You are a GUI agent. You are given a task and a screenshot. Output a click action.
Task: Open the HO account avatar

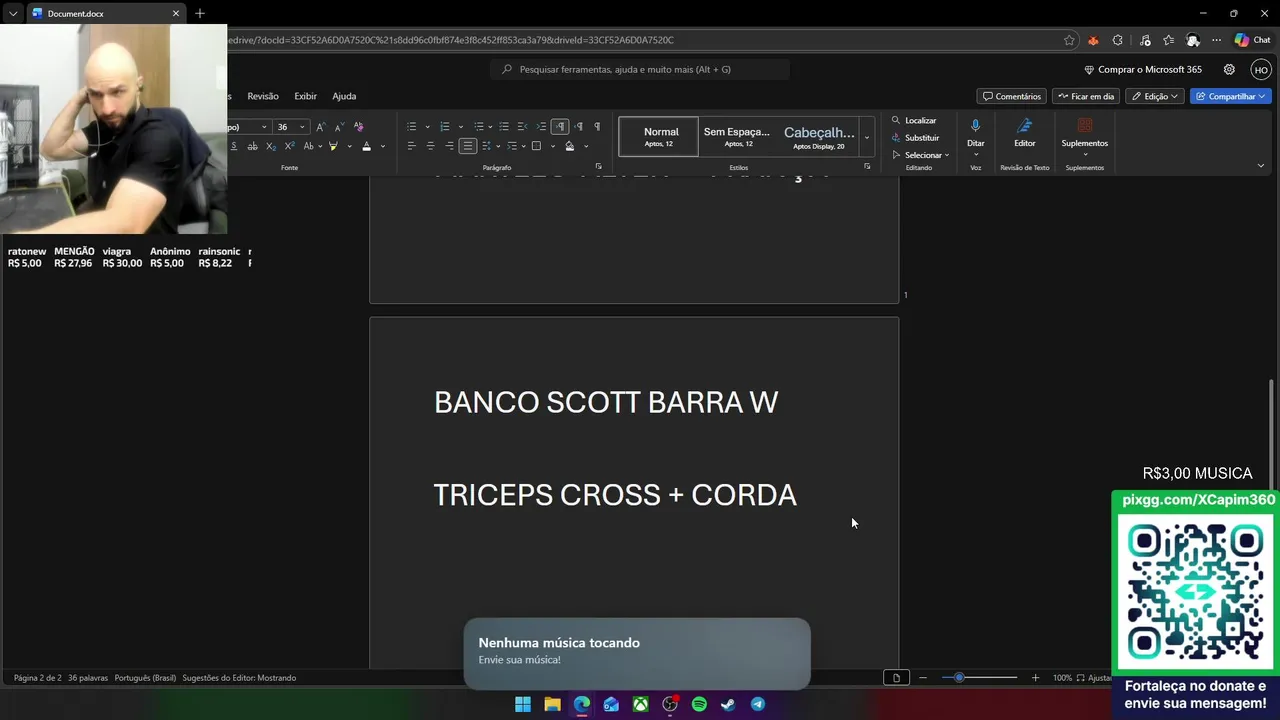point(1261,70)
